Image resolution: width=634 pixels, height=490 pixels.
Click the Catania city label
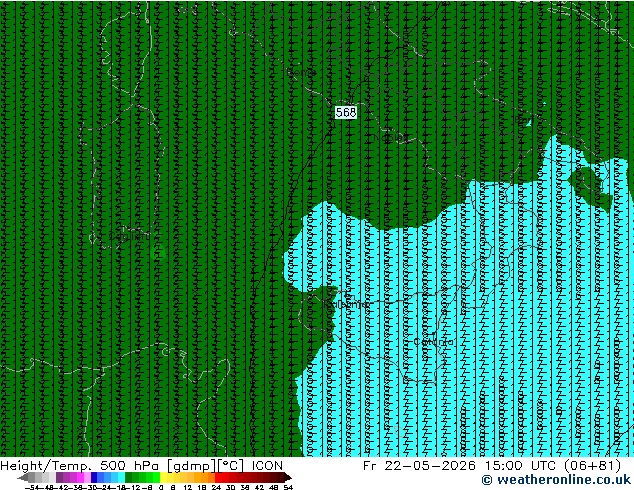[x=433, y=342]
